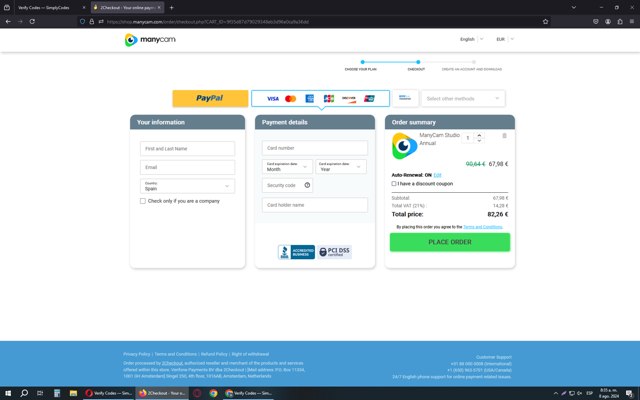Click the address bar URL
Image resolution: width=640 pixels, height=400 pixels.
pos(208,22)
